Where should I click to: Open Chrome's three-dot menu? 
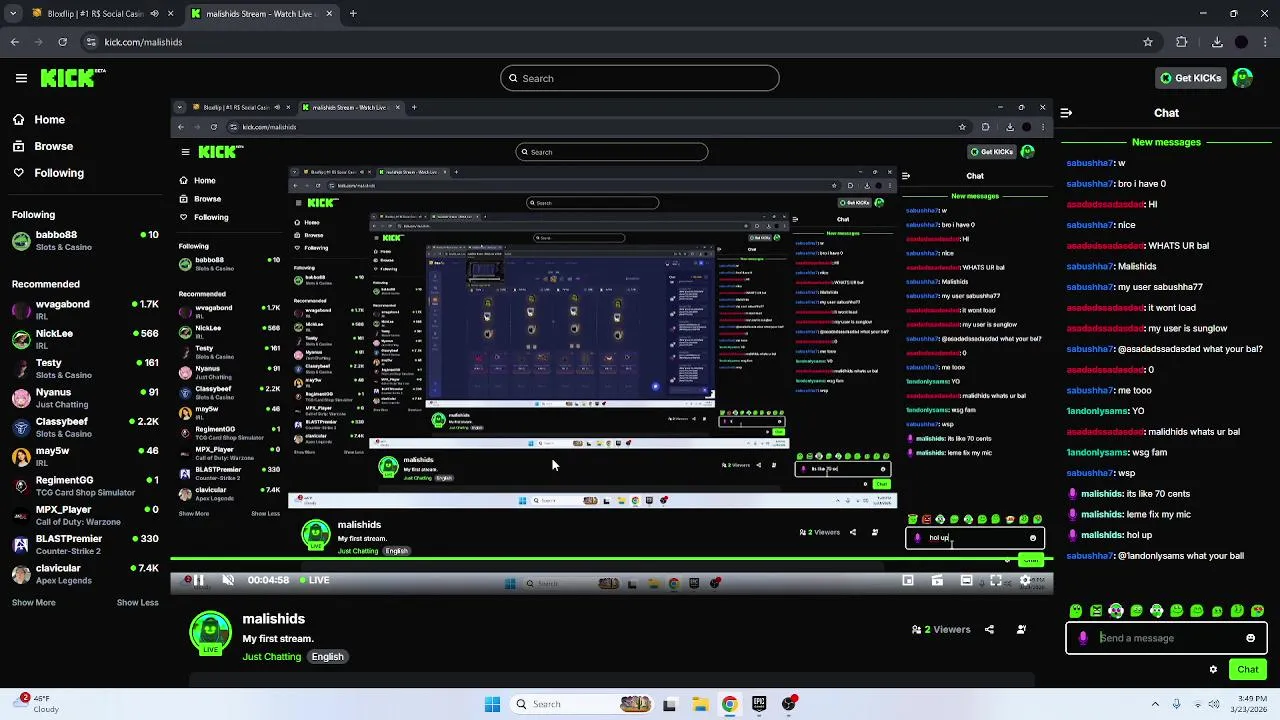point(1265,42)
